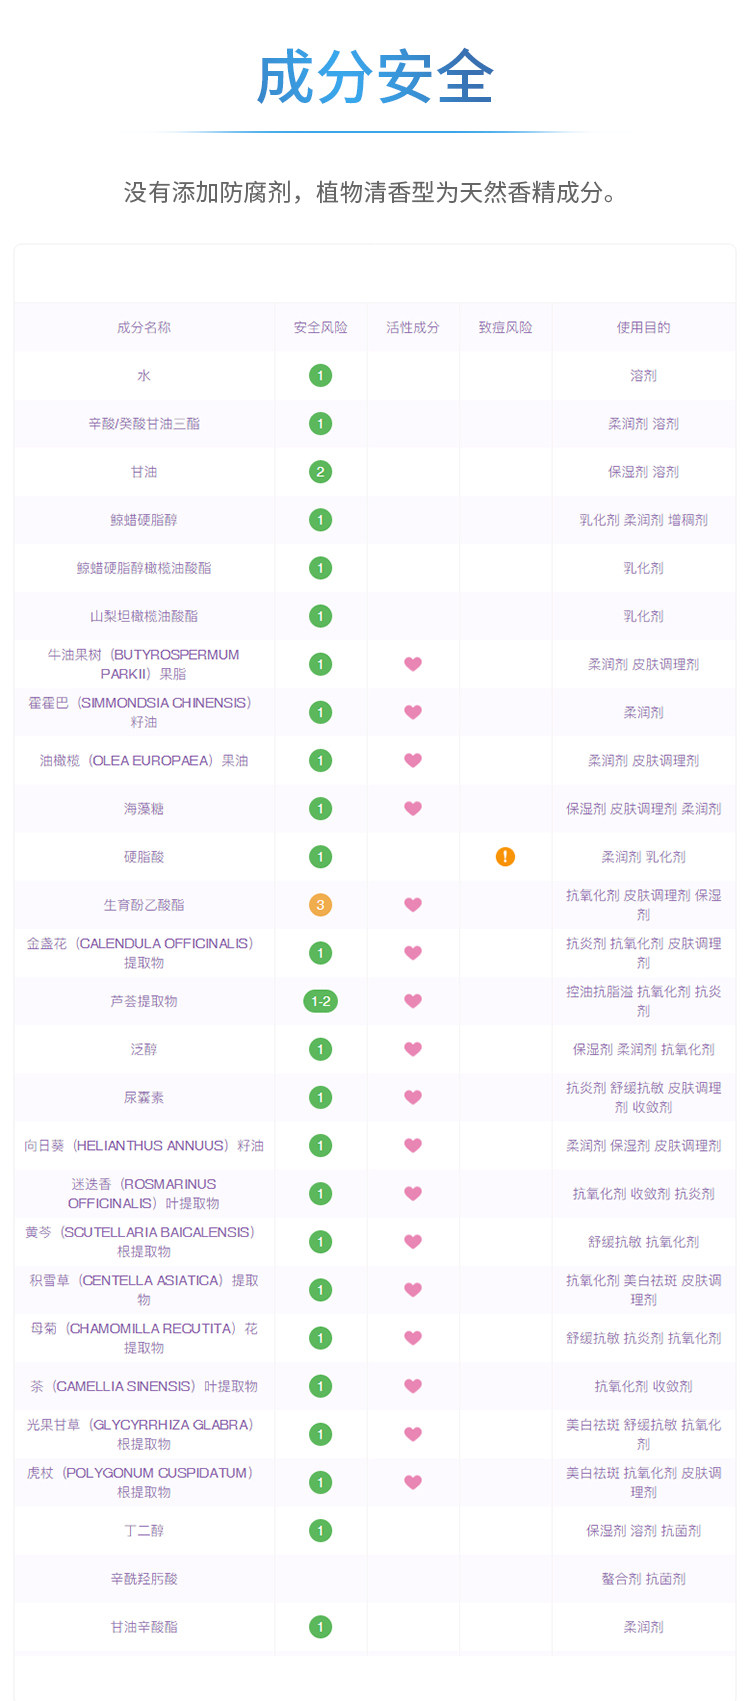Click the 使用目的 column header
This screenshot has width=750, height=1701.
643,327
